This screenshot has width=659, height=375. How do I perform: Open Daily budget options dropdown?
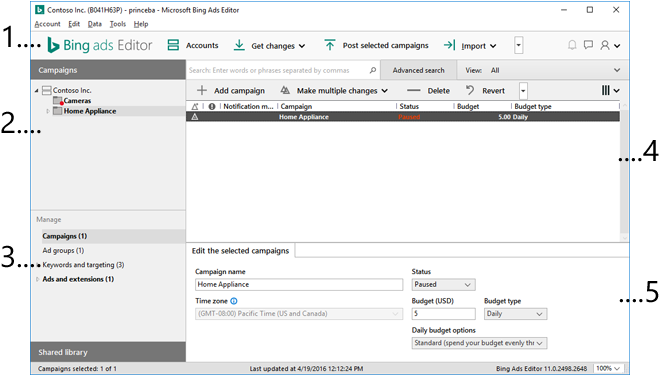click(479, 343)
